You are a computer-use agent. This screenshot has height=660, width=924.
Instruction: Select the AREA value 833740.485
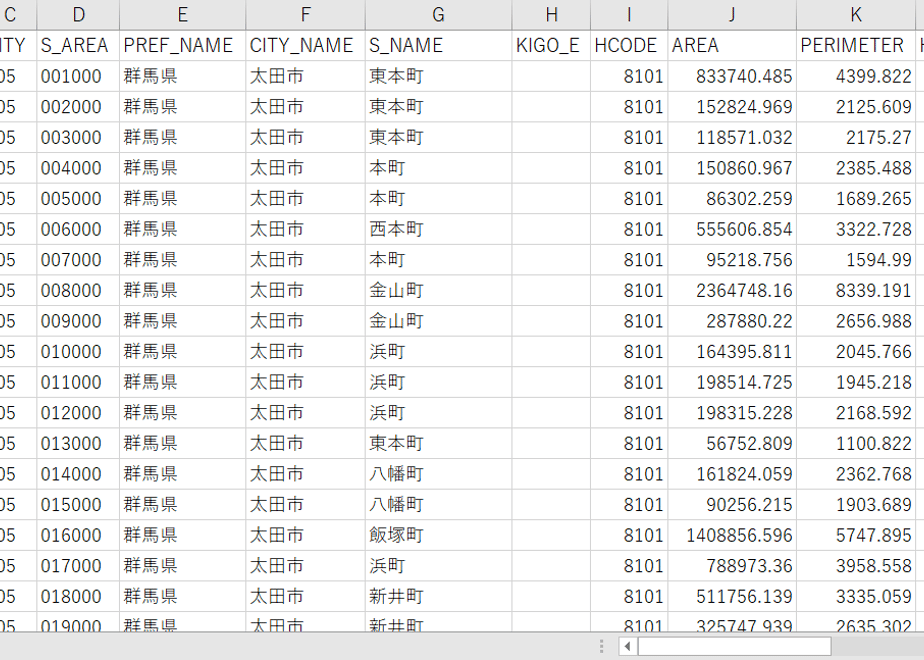(x=732, y=76)
